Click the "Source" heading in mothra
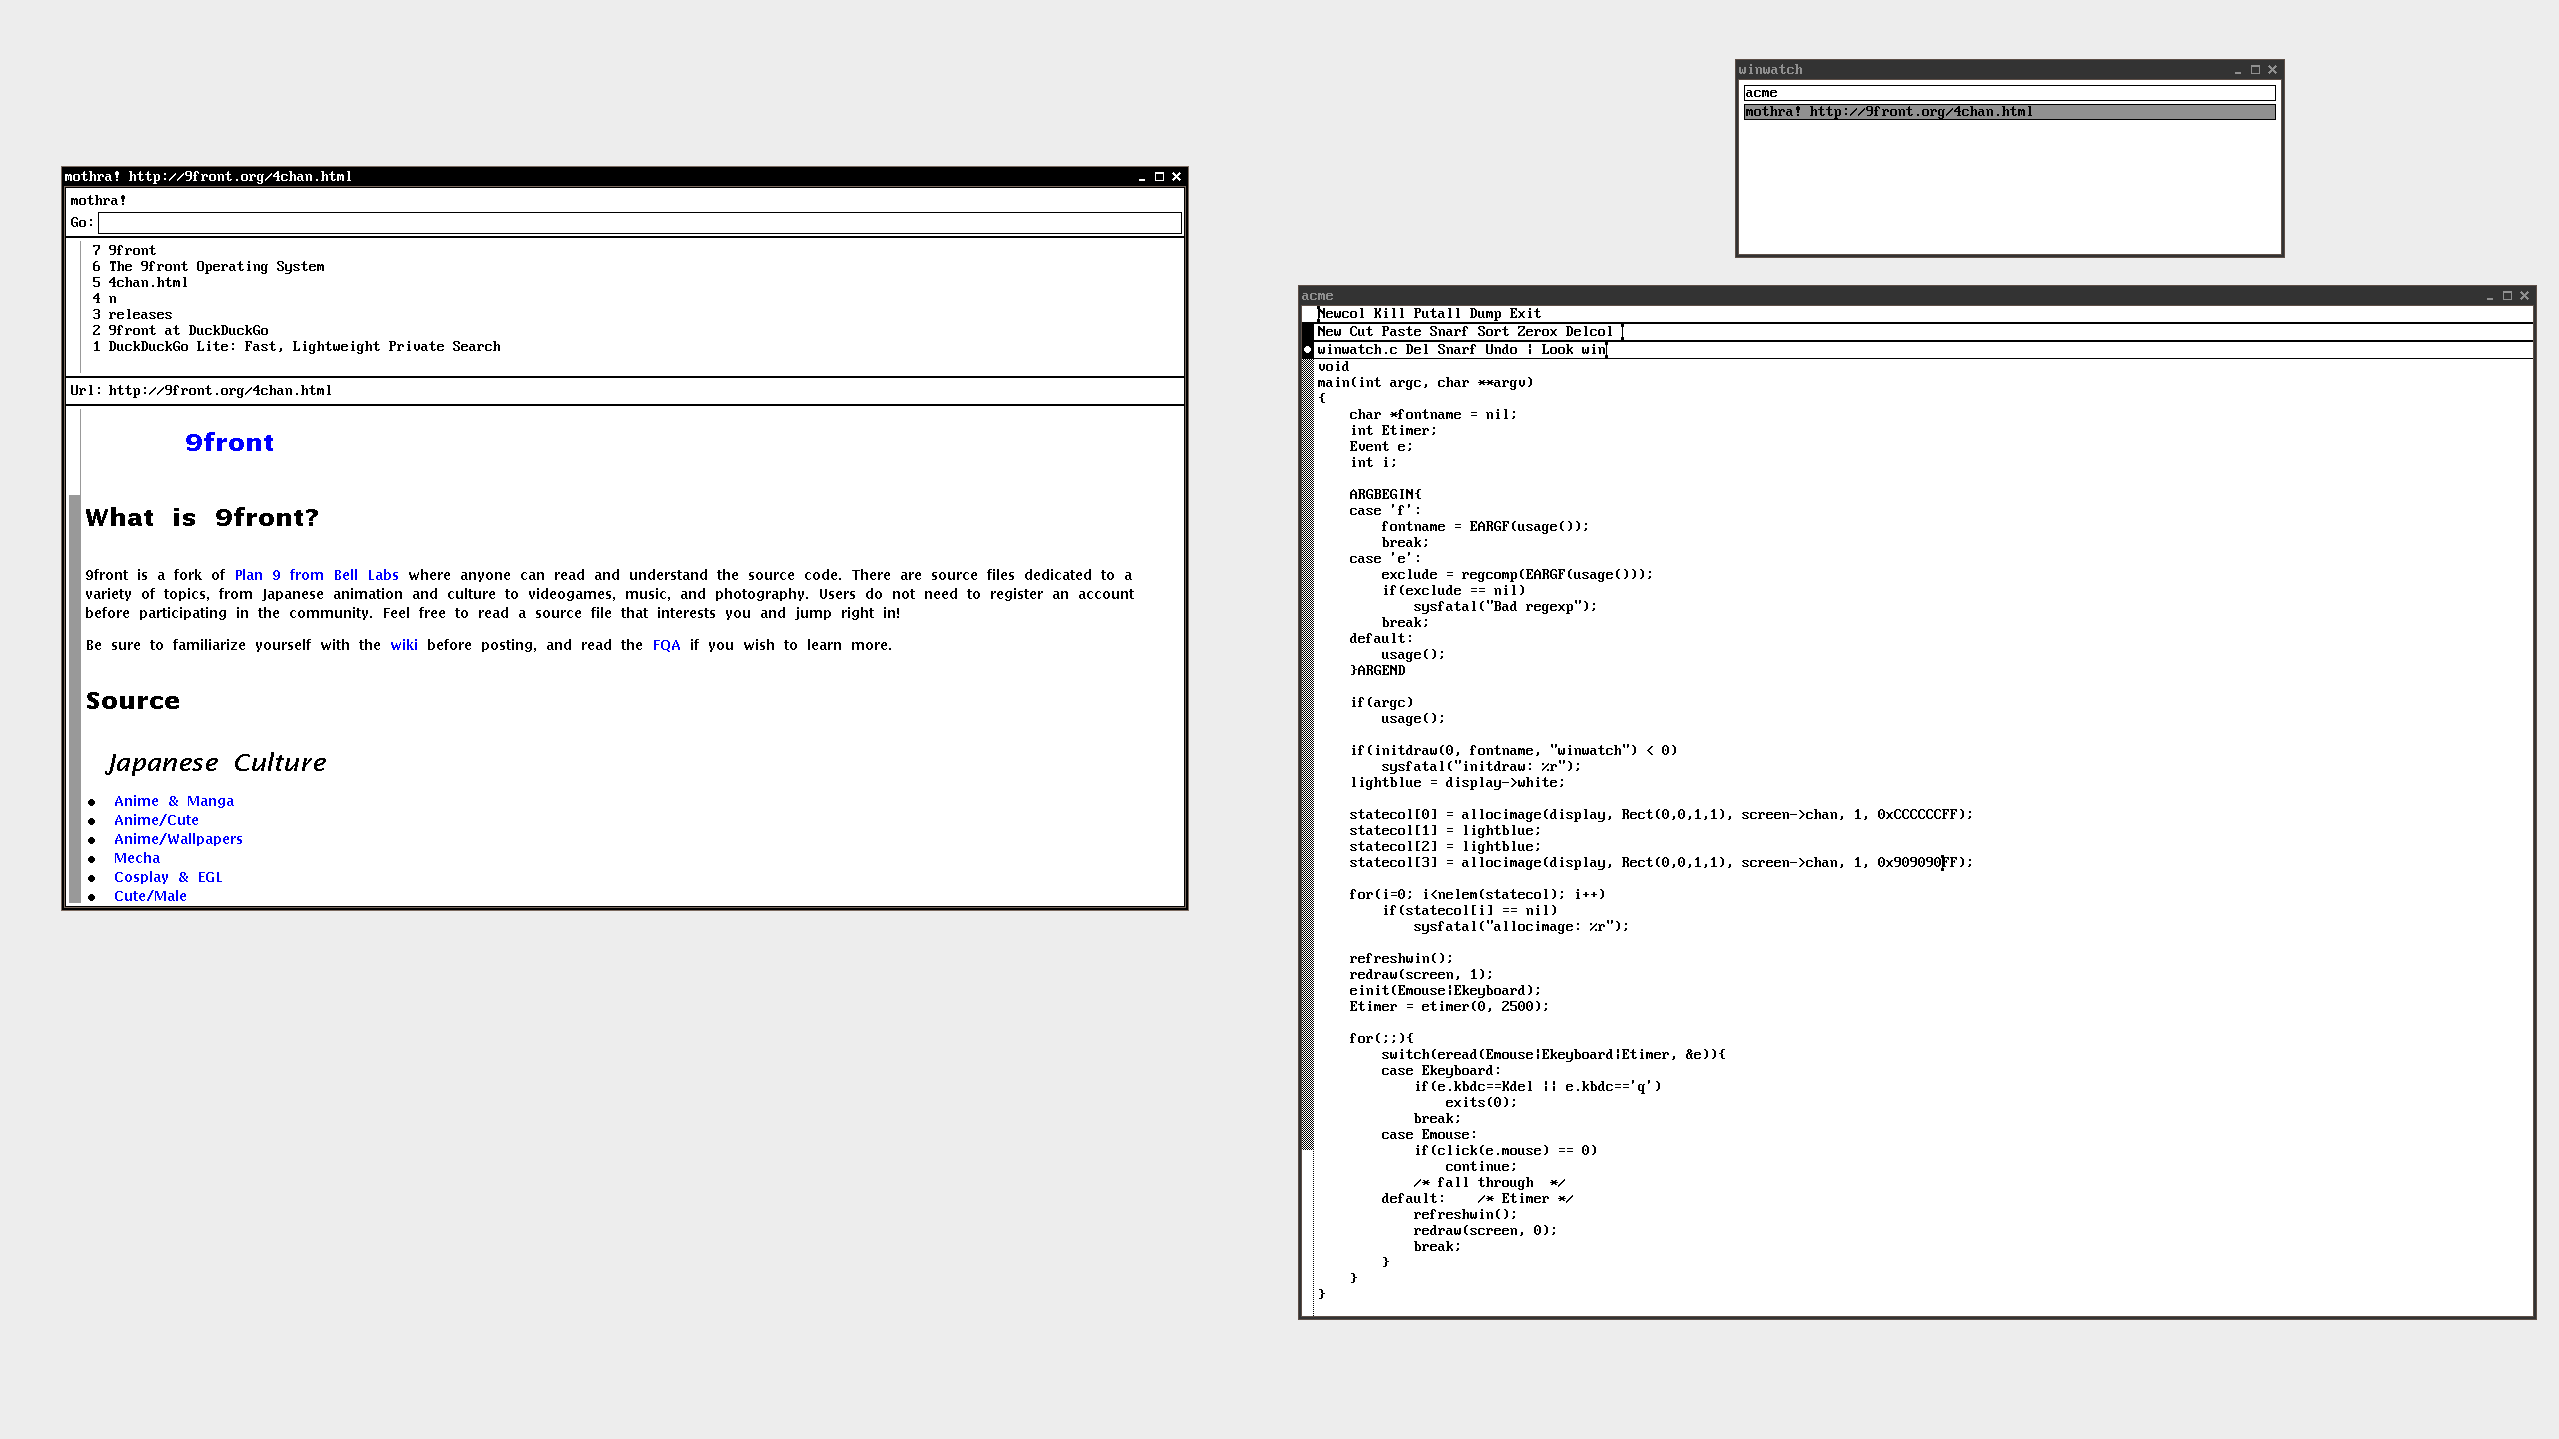This screenshot has width=2559, height=1439. tap(133, 701)
